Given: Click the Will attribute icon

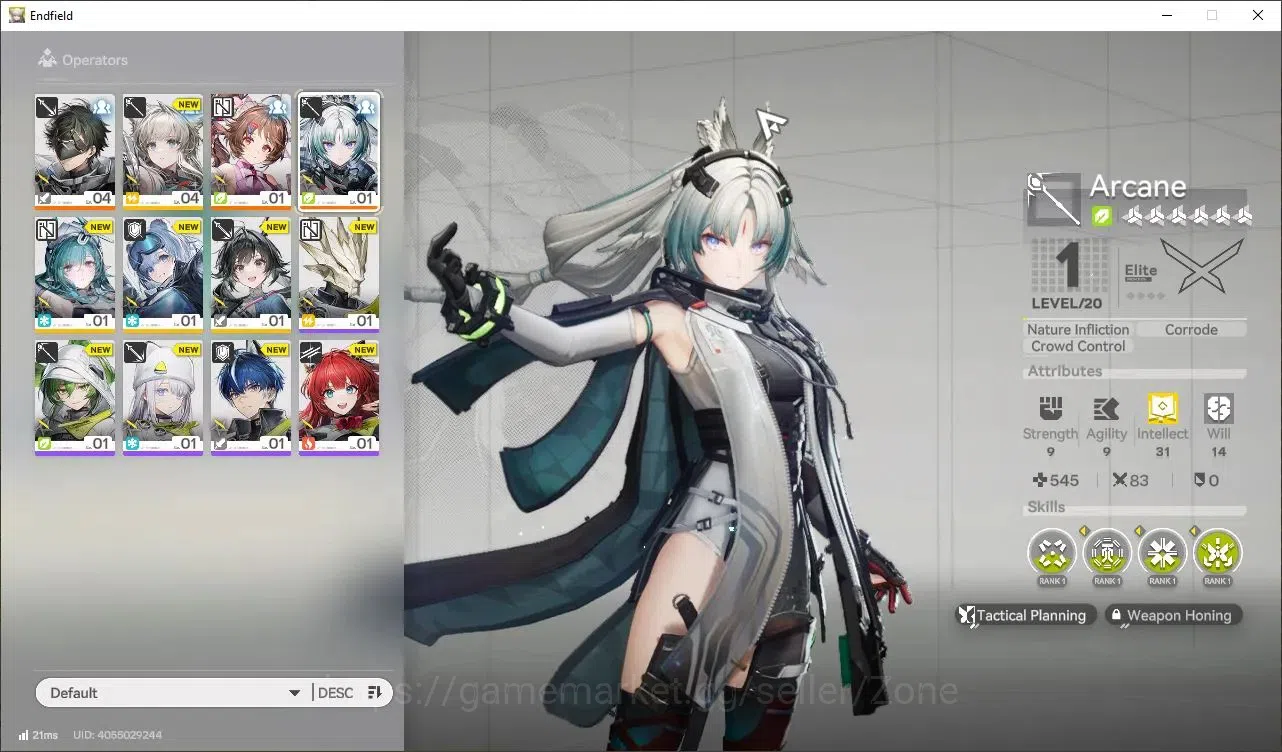Looking at the screenshot, I should (x=1218, y=408).
